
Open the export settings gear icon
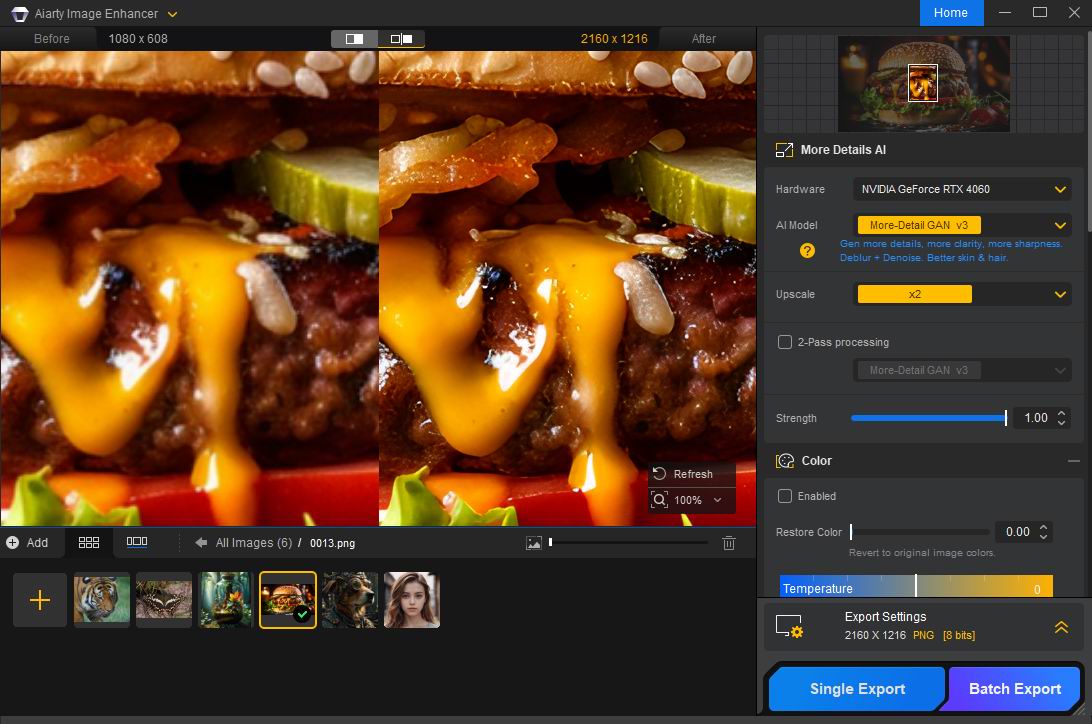coord(789,627)
